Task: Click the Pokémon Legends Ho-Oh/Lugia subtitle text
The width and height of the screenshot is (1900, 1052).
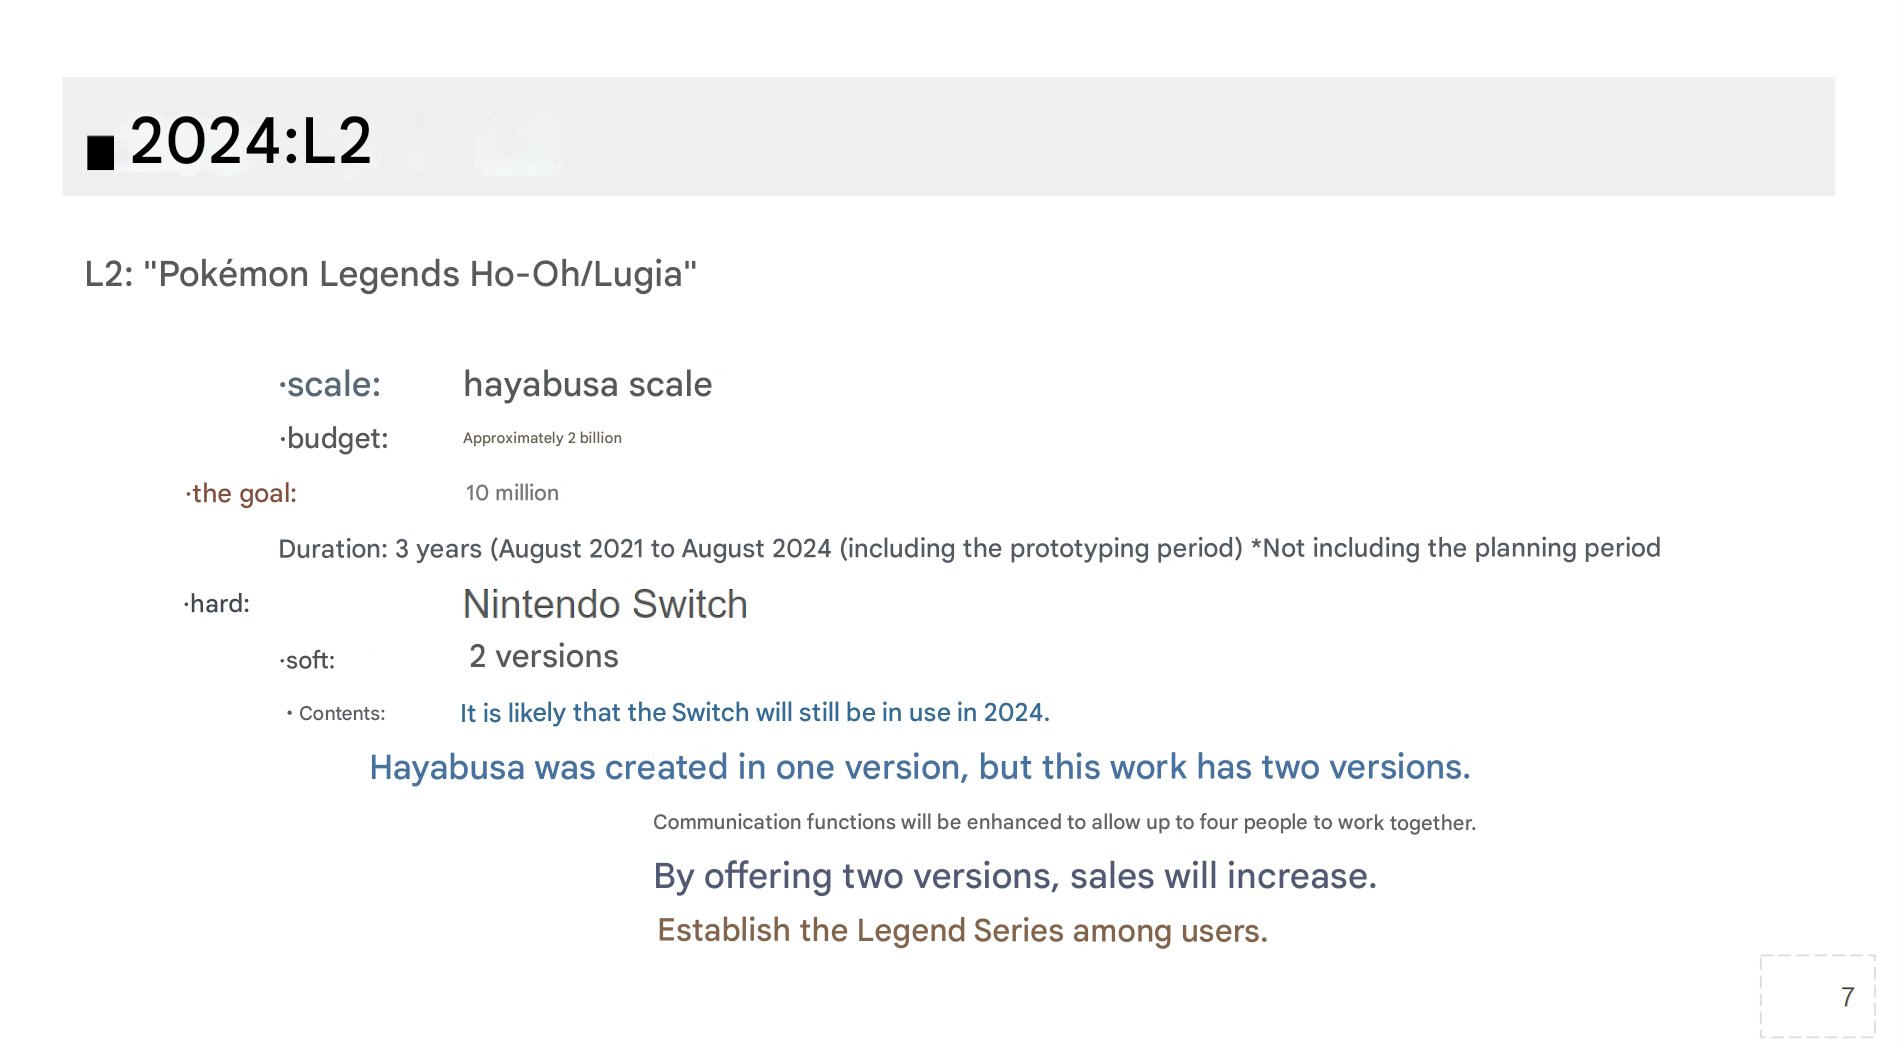Action: click(x=391, y=274)
